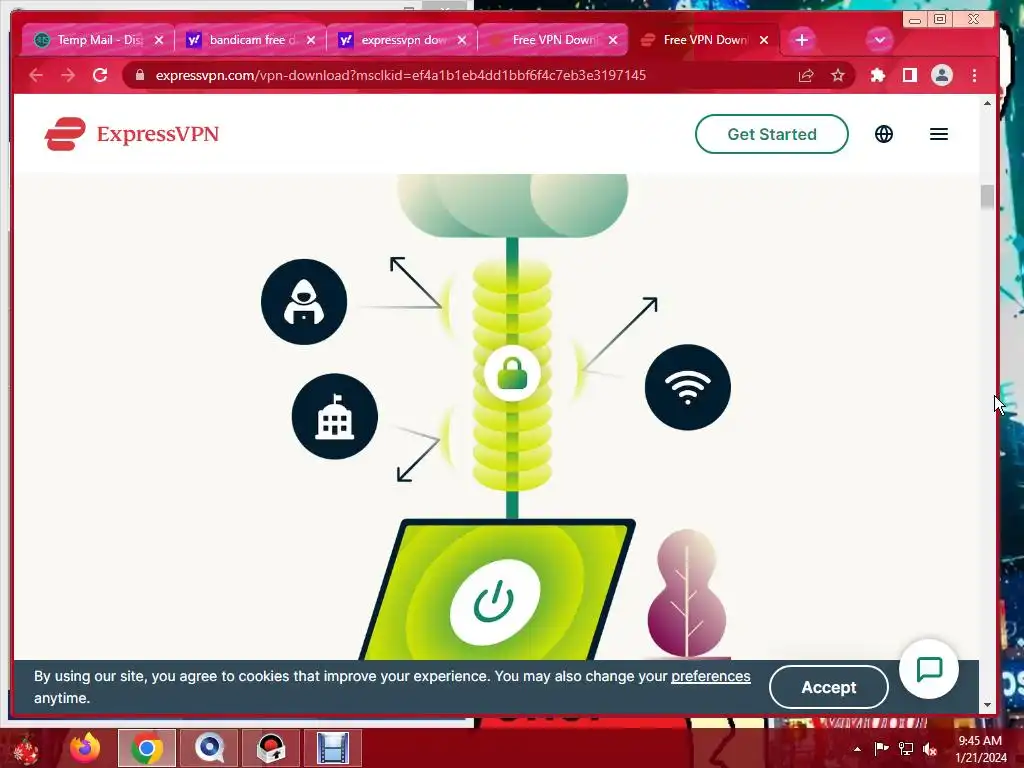Share this page via the share icon
The image size is (1024, 768).
806,75
